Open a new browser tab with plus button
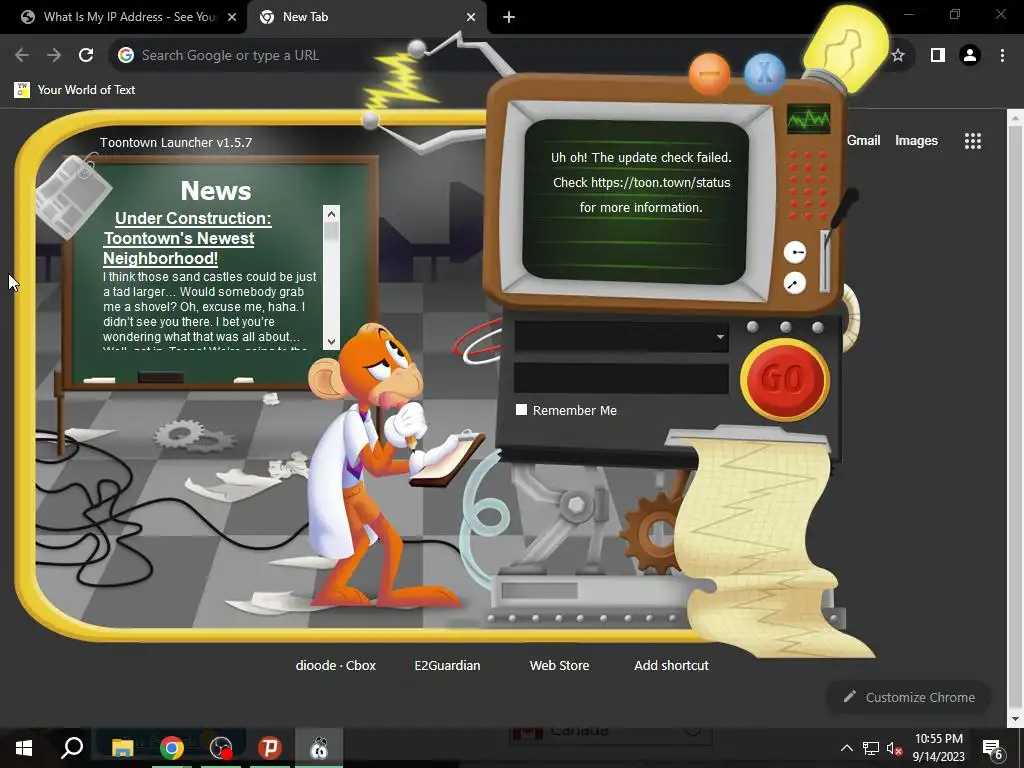This screenshot has width=1024, height=768. pos(509,17)
